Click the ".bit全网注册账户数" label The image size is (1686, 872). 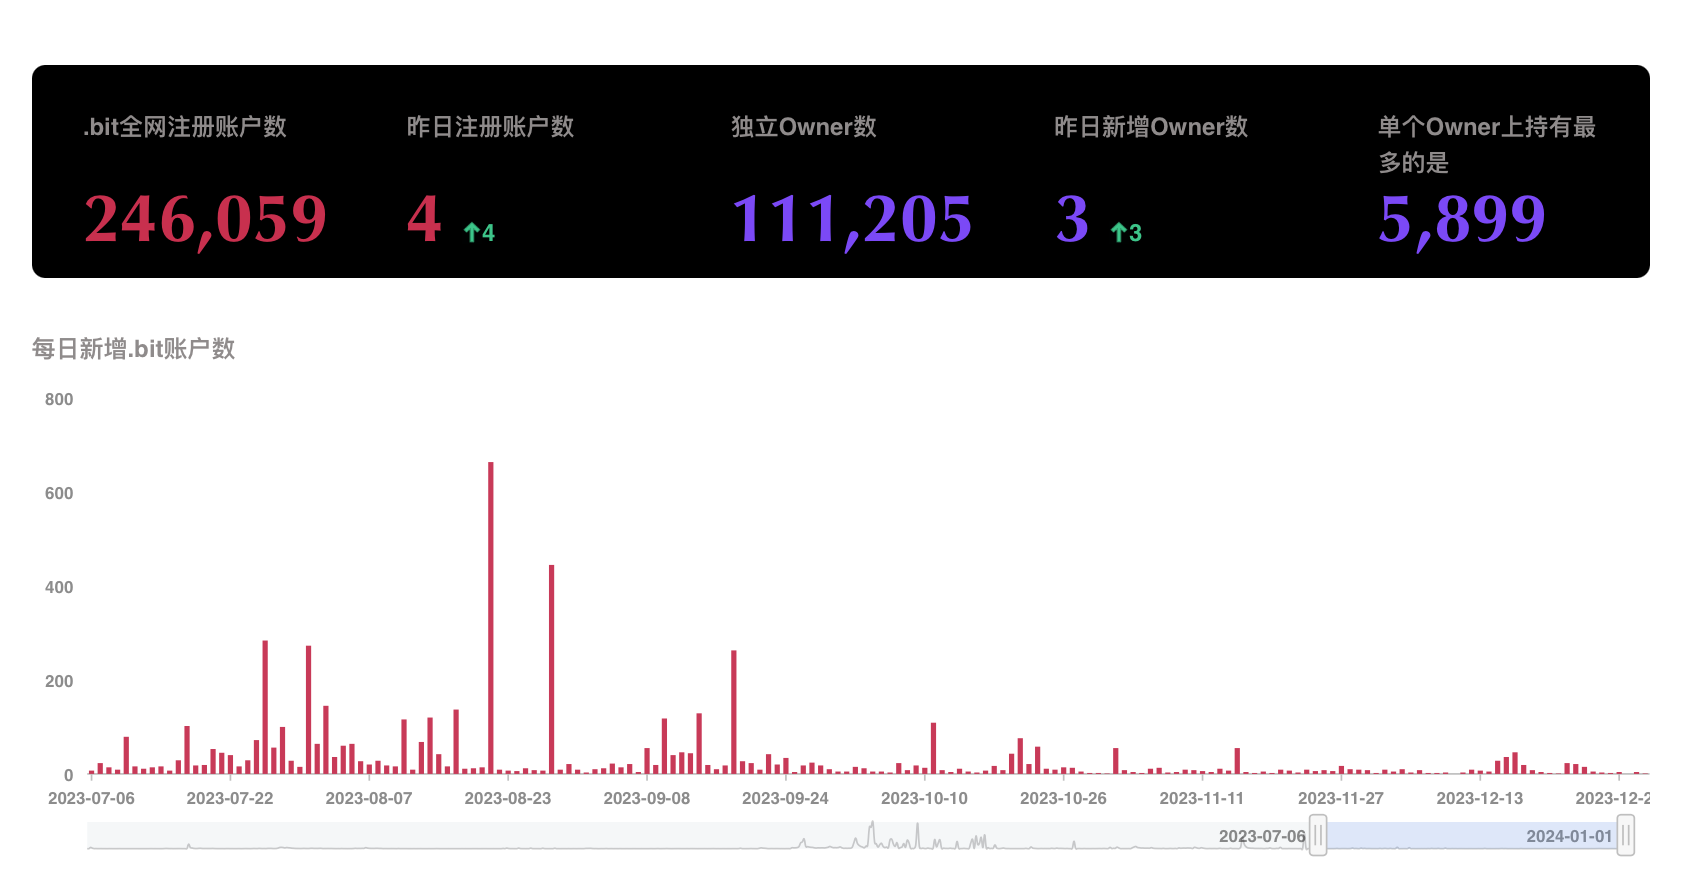pyautogui.click(x=185, y=127)
